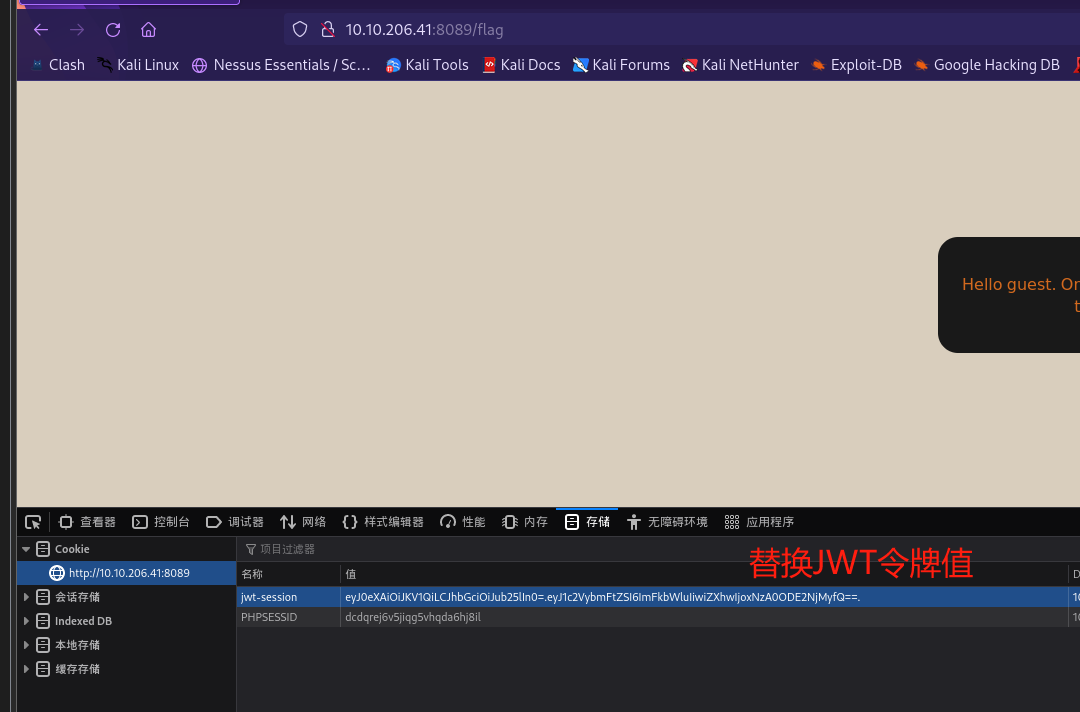
Task: Go to the home page icon
Action: coord(148,30)
